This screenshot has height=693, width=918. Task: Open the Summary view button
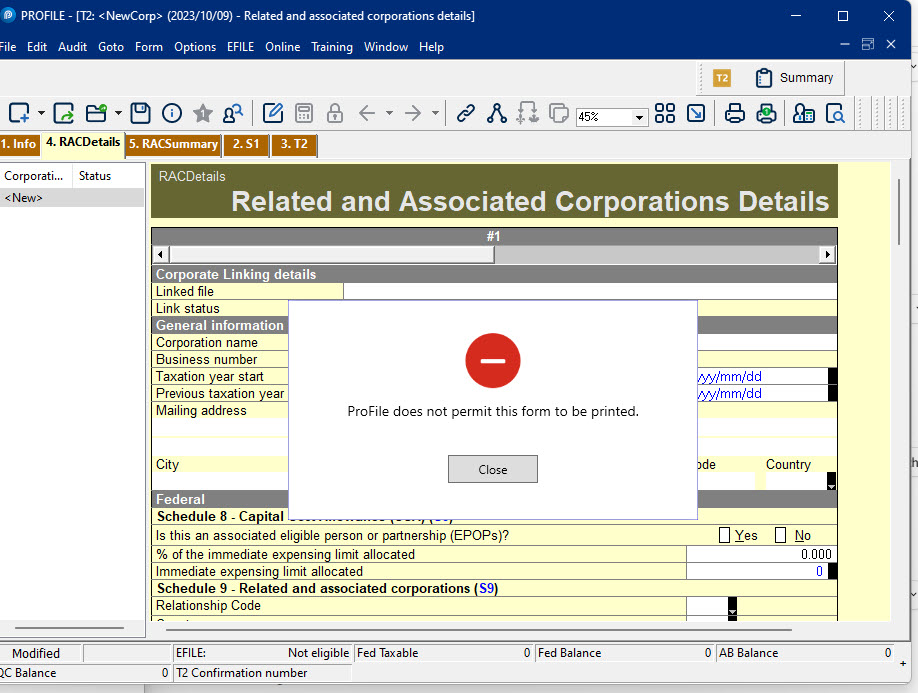click(x=794, y=78)
